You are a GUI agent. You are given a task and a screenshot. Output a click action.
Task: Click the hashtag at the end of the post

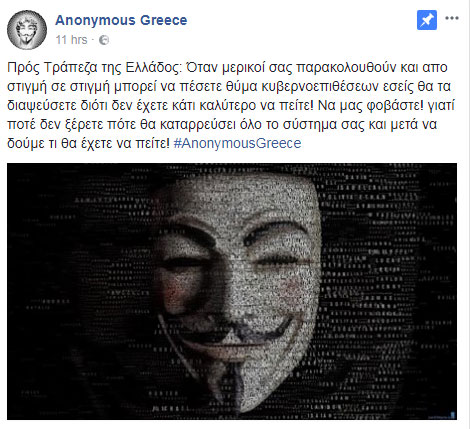point(237,143)
